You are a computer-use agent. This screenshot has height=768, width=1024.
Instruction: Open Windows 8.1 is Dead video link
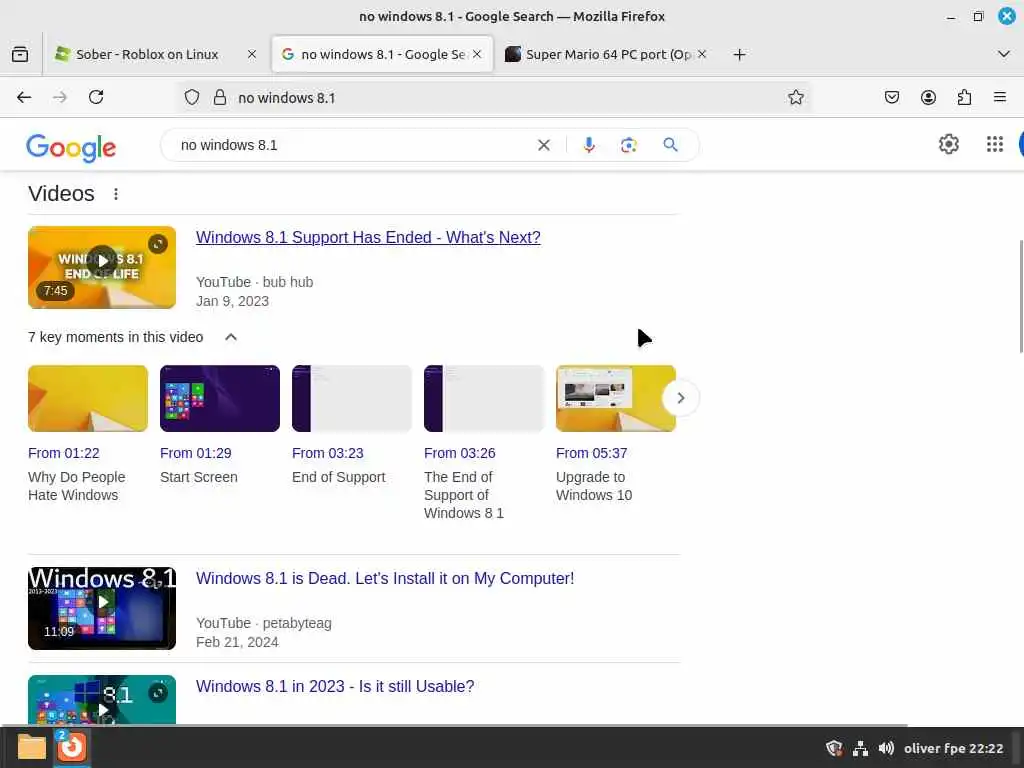click(x=385, y=579)
